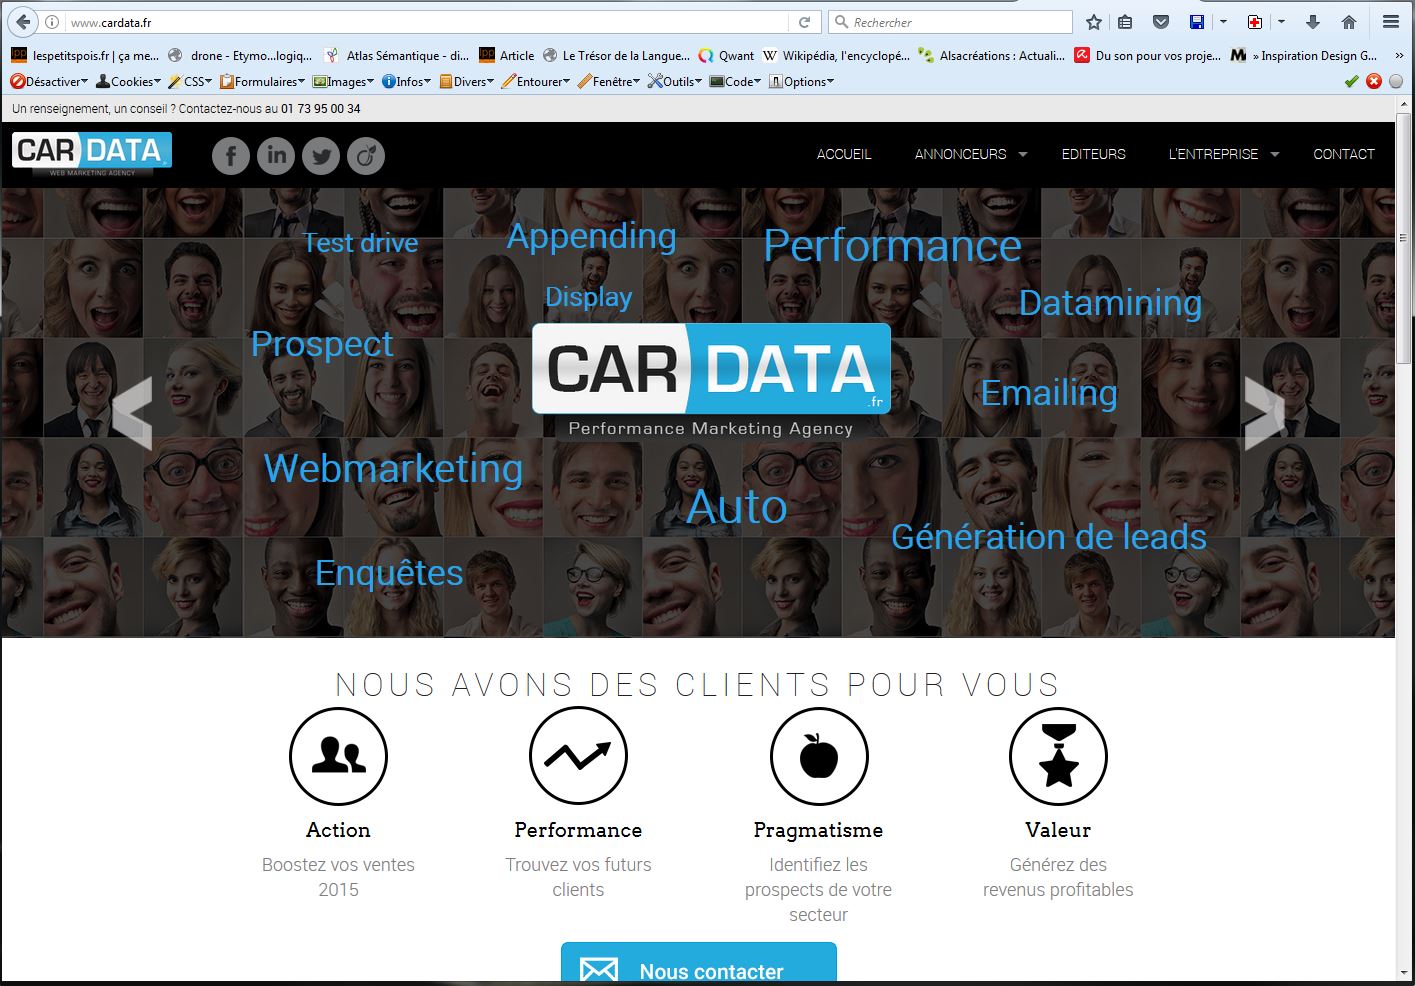The width and height of the screenshot is (1415, 986).
Task: Open the drone - Etymologie bookmark
Action: click(240, 56)
